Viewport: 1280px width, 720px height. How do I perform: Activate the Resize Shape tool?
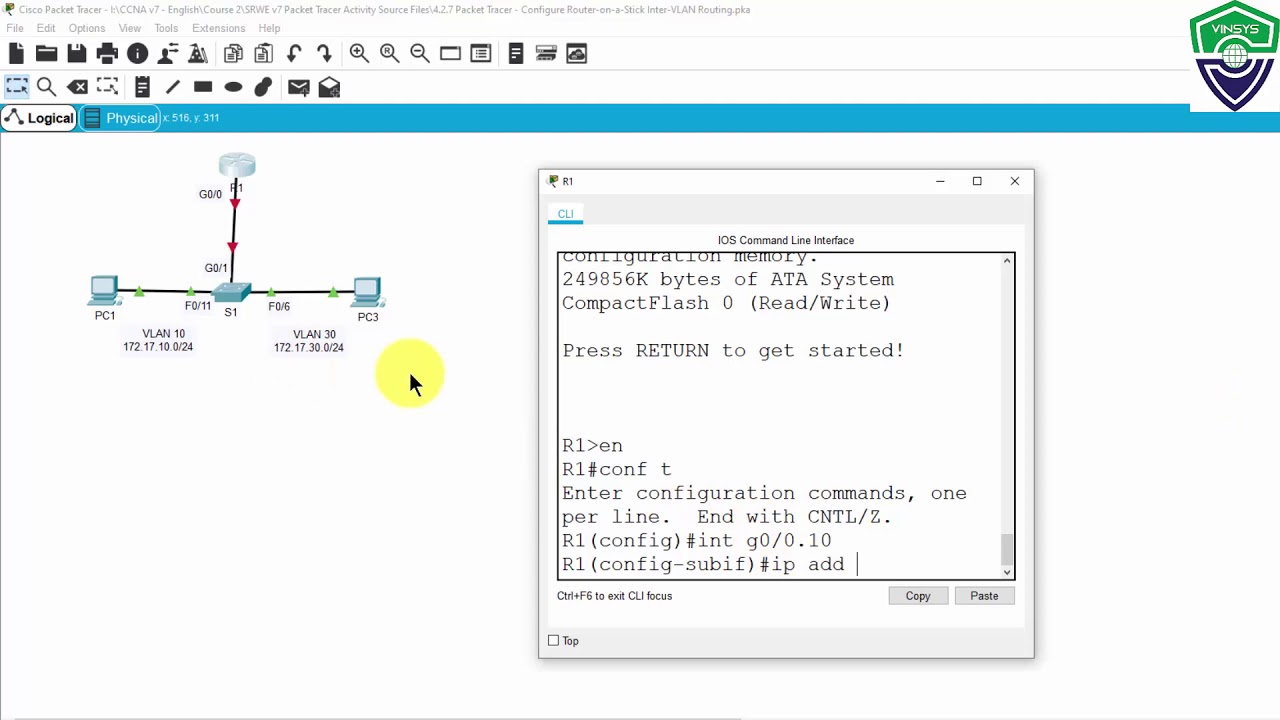click(x=107, y=87)
